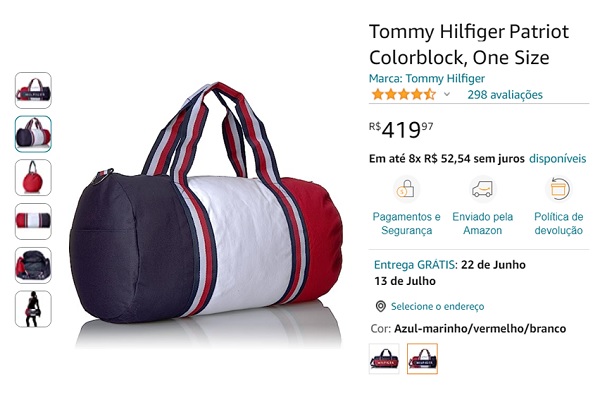This screenshot has width=600, height=400.
Task: Show the open bag interior thumbnail
Action: pos(33,265)
